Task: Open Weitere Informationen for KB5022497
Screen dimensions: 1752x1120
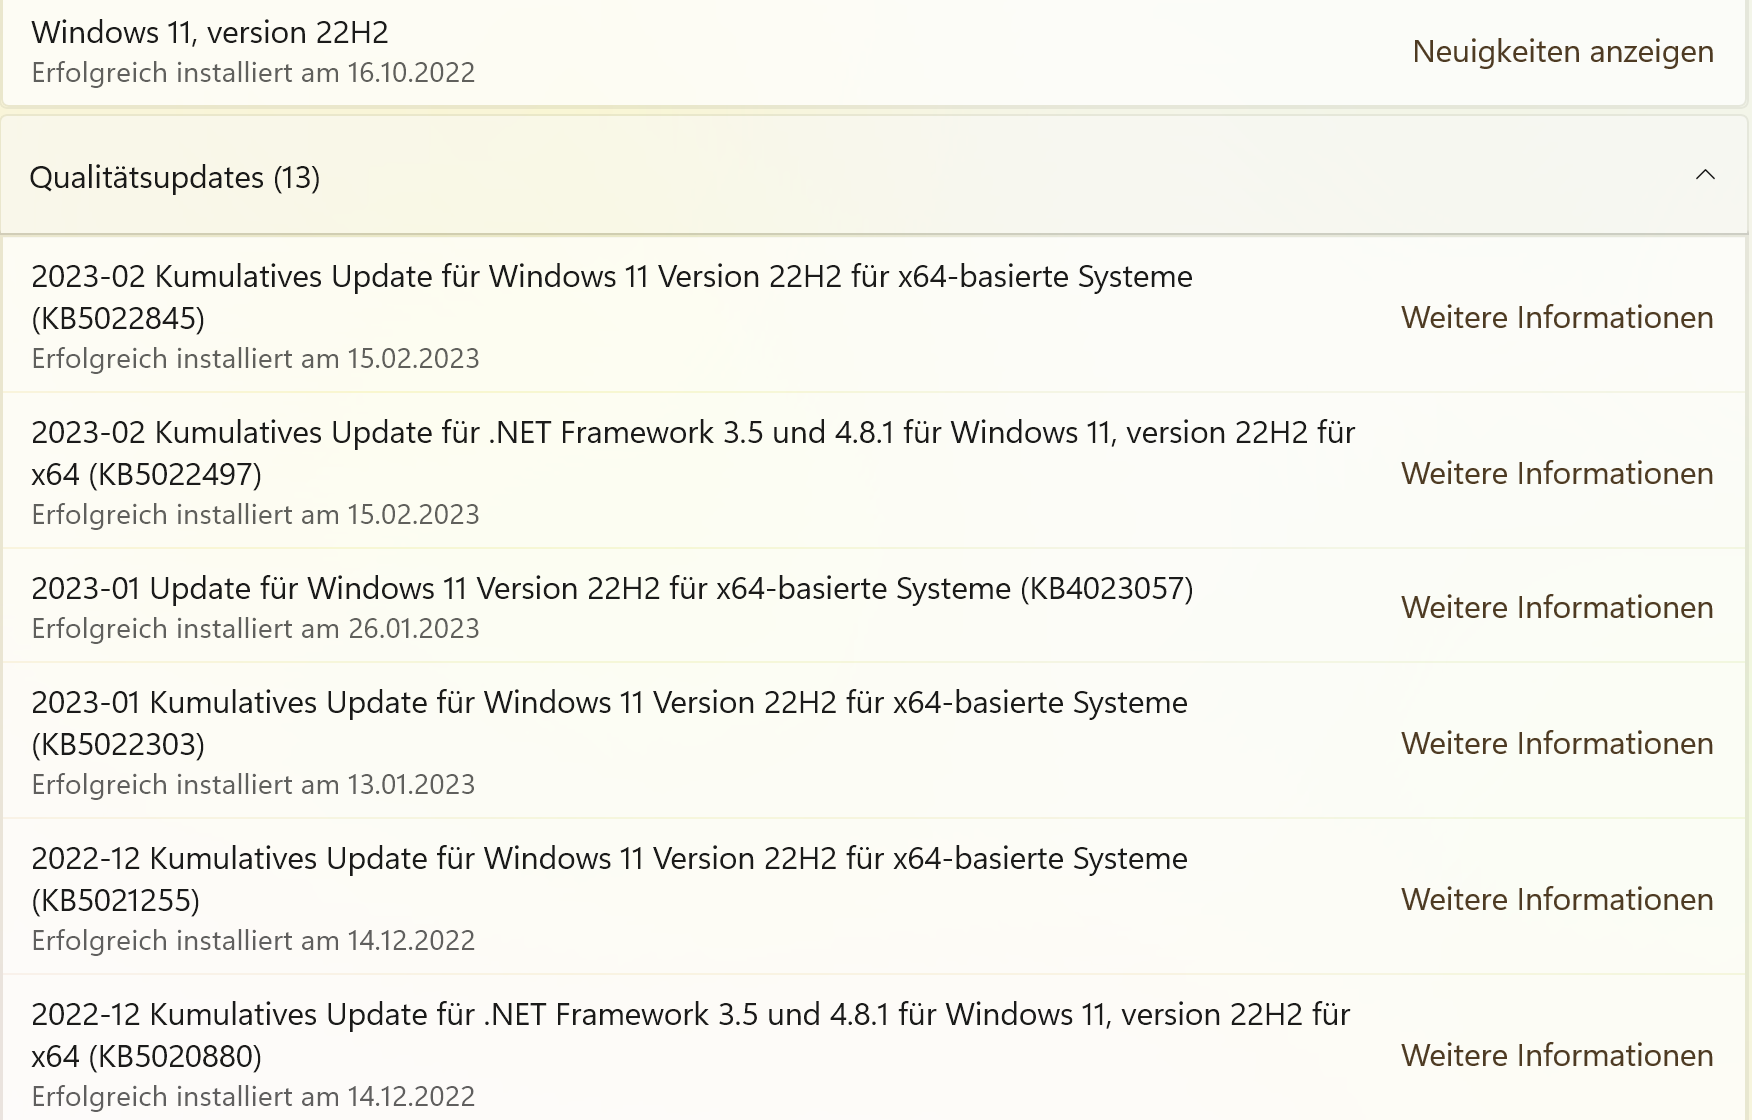Action: coord(1557,474)
